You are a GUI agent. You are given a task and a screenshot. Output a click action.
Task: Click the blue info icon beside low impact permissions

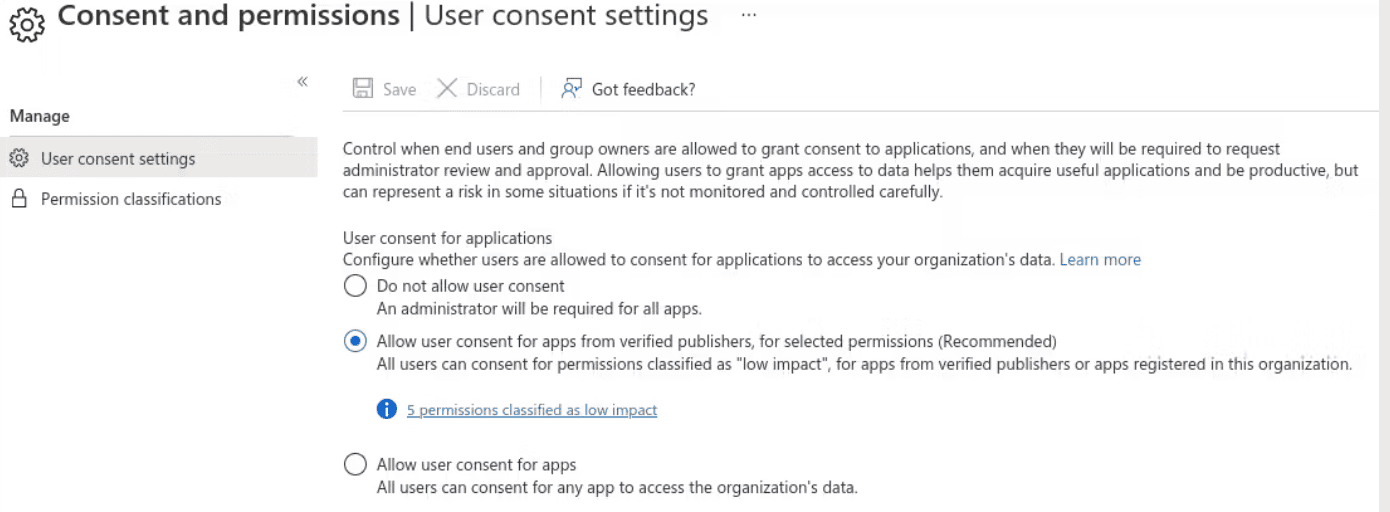387,409
